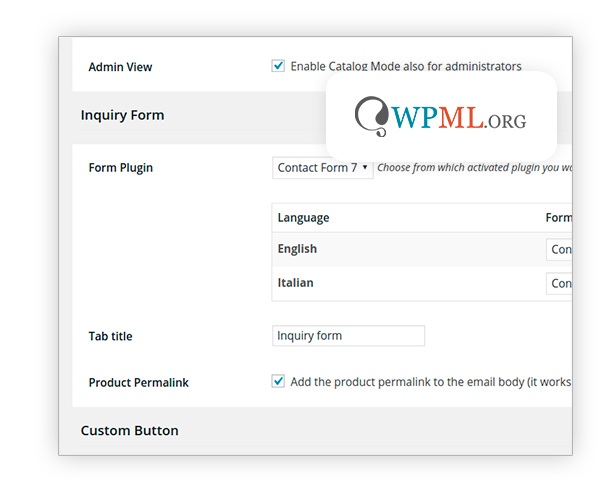Toggle the Product Permalink checkbox
The image size is (600, 492).
(x=278, y=381)
